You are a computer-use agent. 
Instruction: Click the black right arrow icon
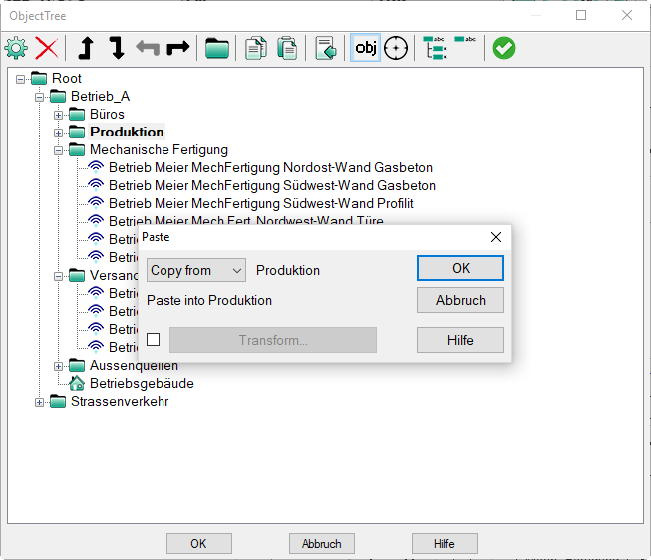tap(178, 48)
